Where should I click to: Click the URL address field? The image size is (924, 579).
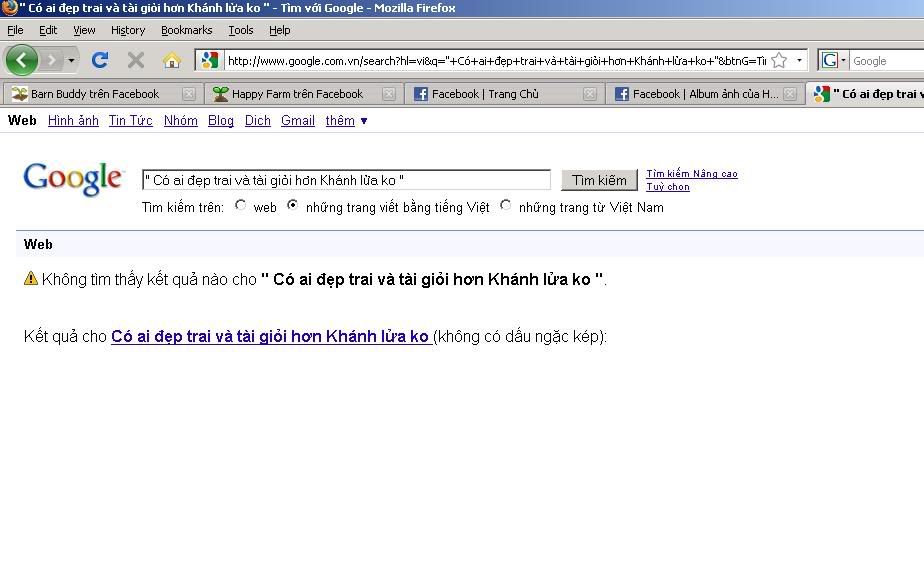496,61
